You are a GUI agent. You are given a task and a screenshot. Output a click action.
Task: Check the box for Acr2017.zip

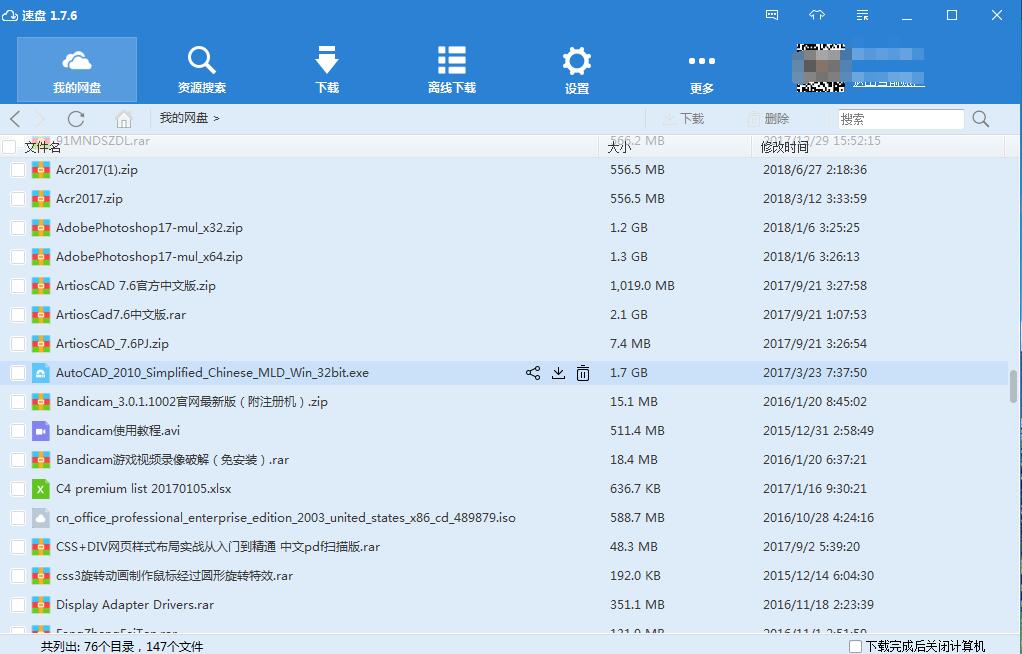18,199
